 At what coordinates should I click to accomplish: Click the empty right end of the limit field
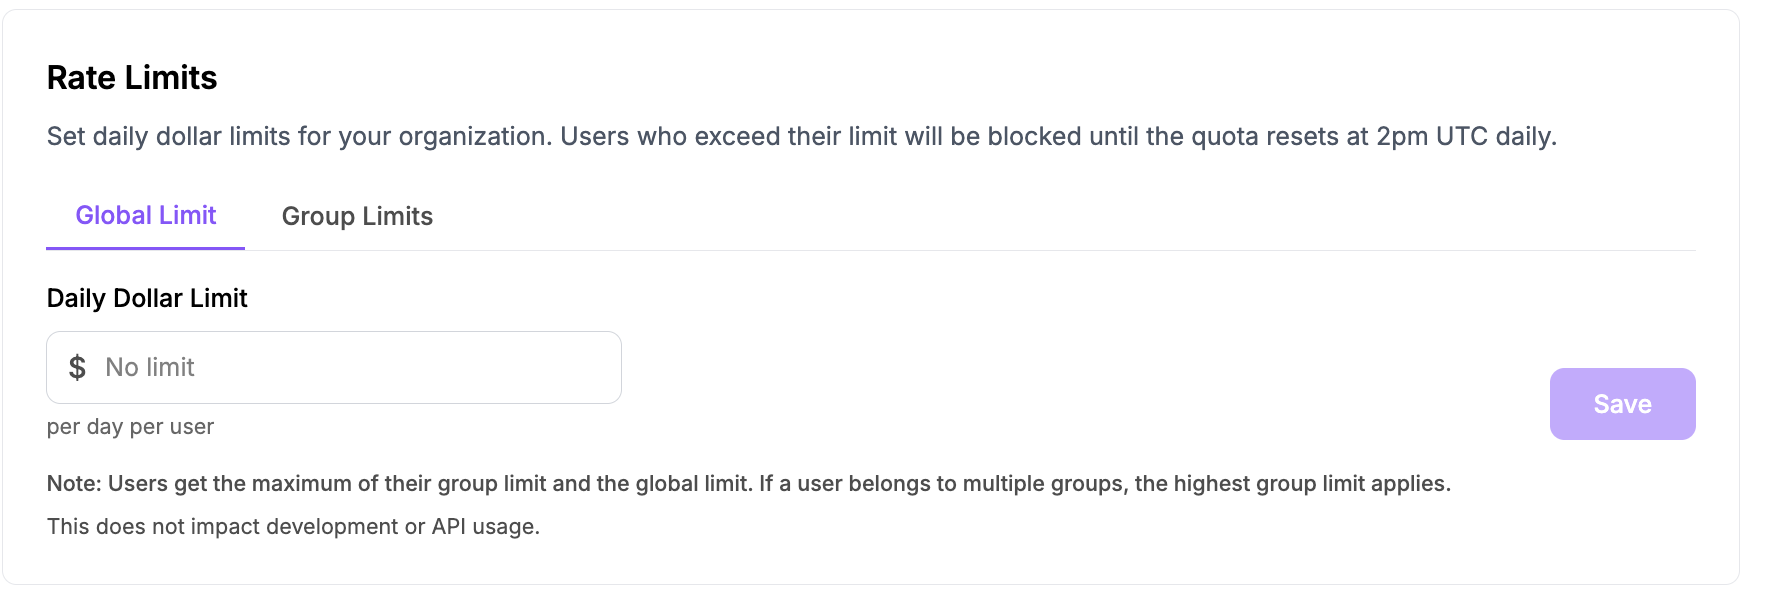[x=580, y=368]
